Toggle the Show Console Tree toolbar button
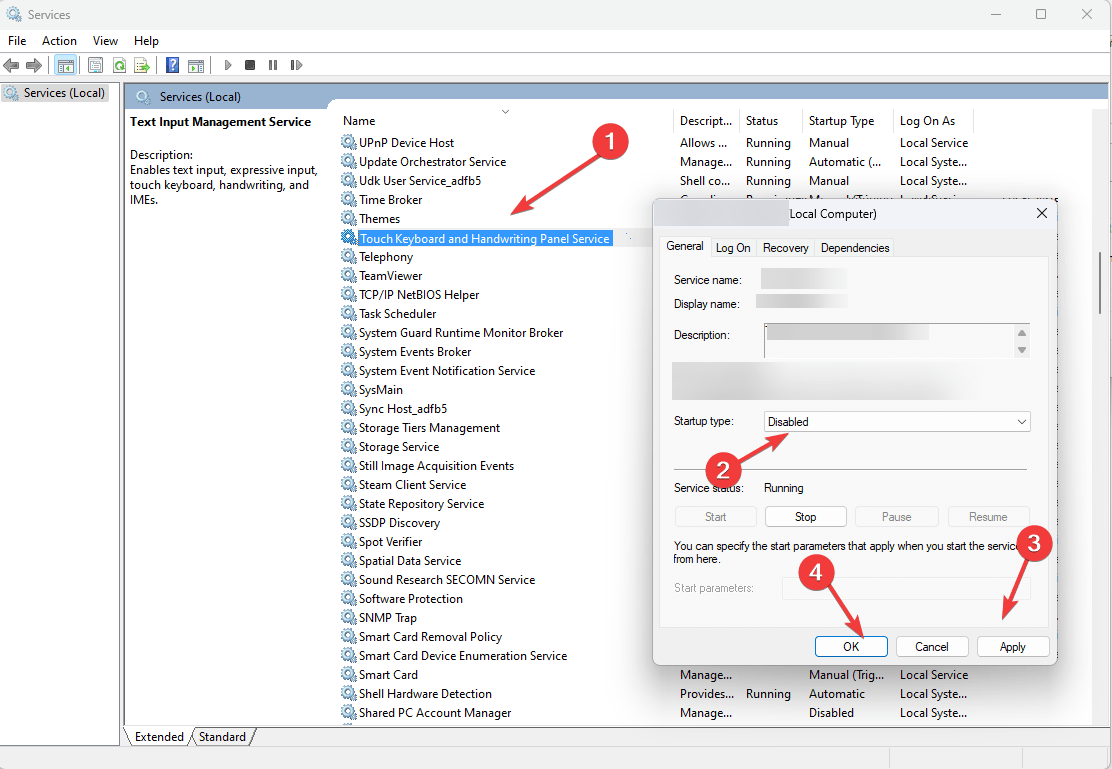 (x=66, y=65)
